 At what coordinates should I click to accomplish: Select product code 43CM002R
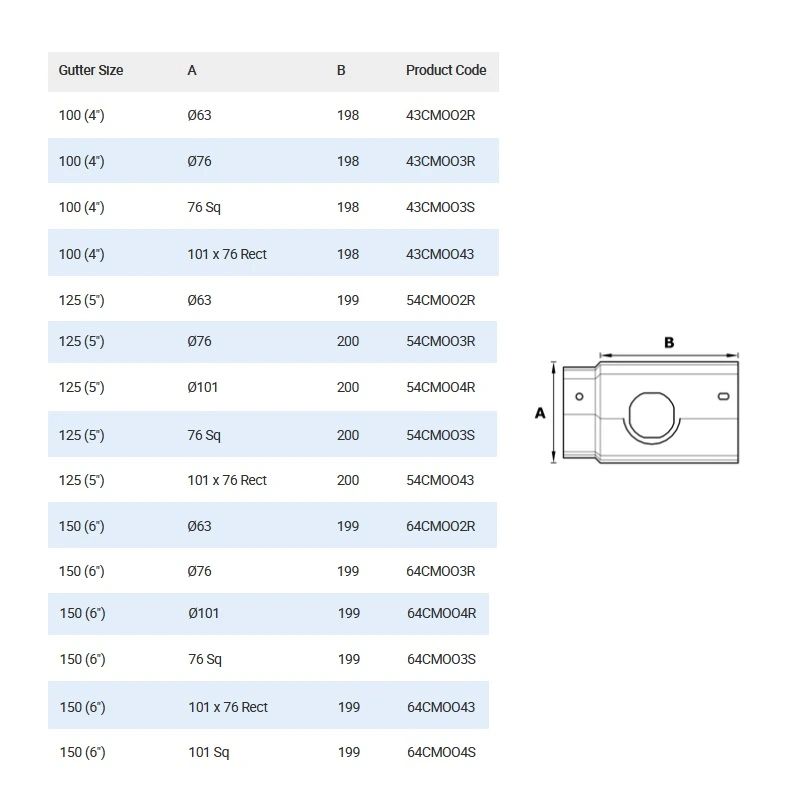coord(440,115)
